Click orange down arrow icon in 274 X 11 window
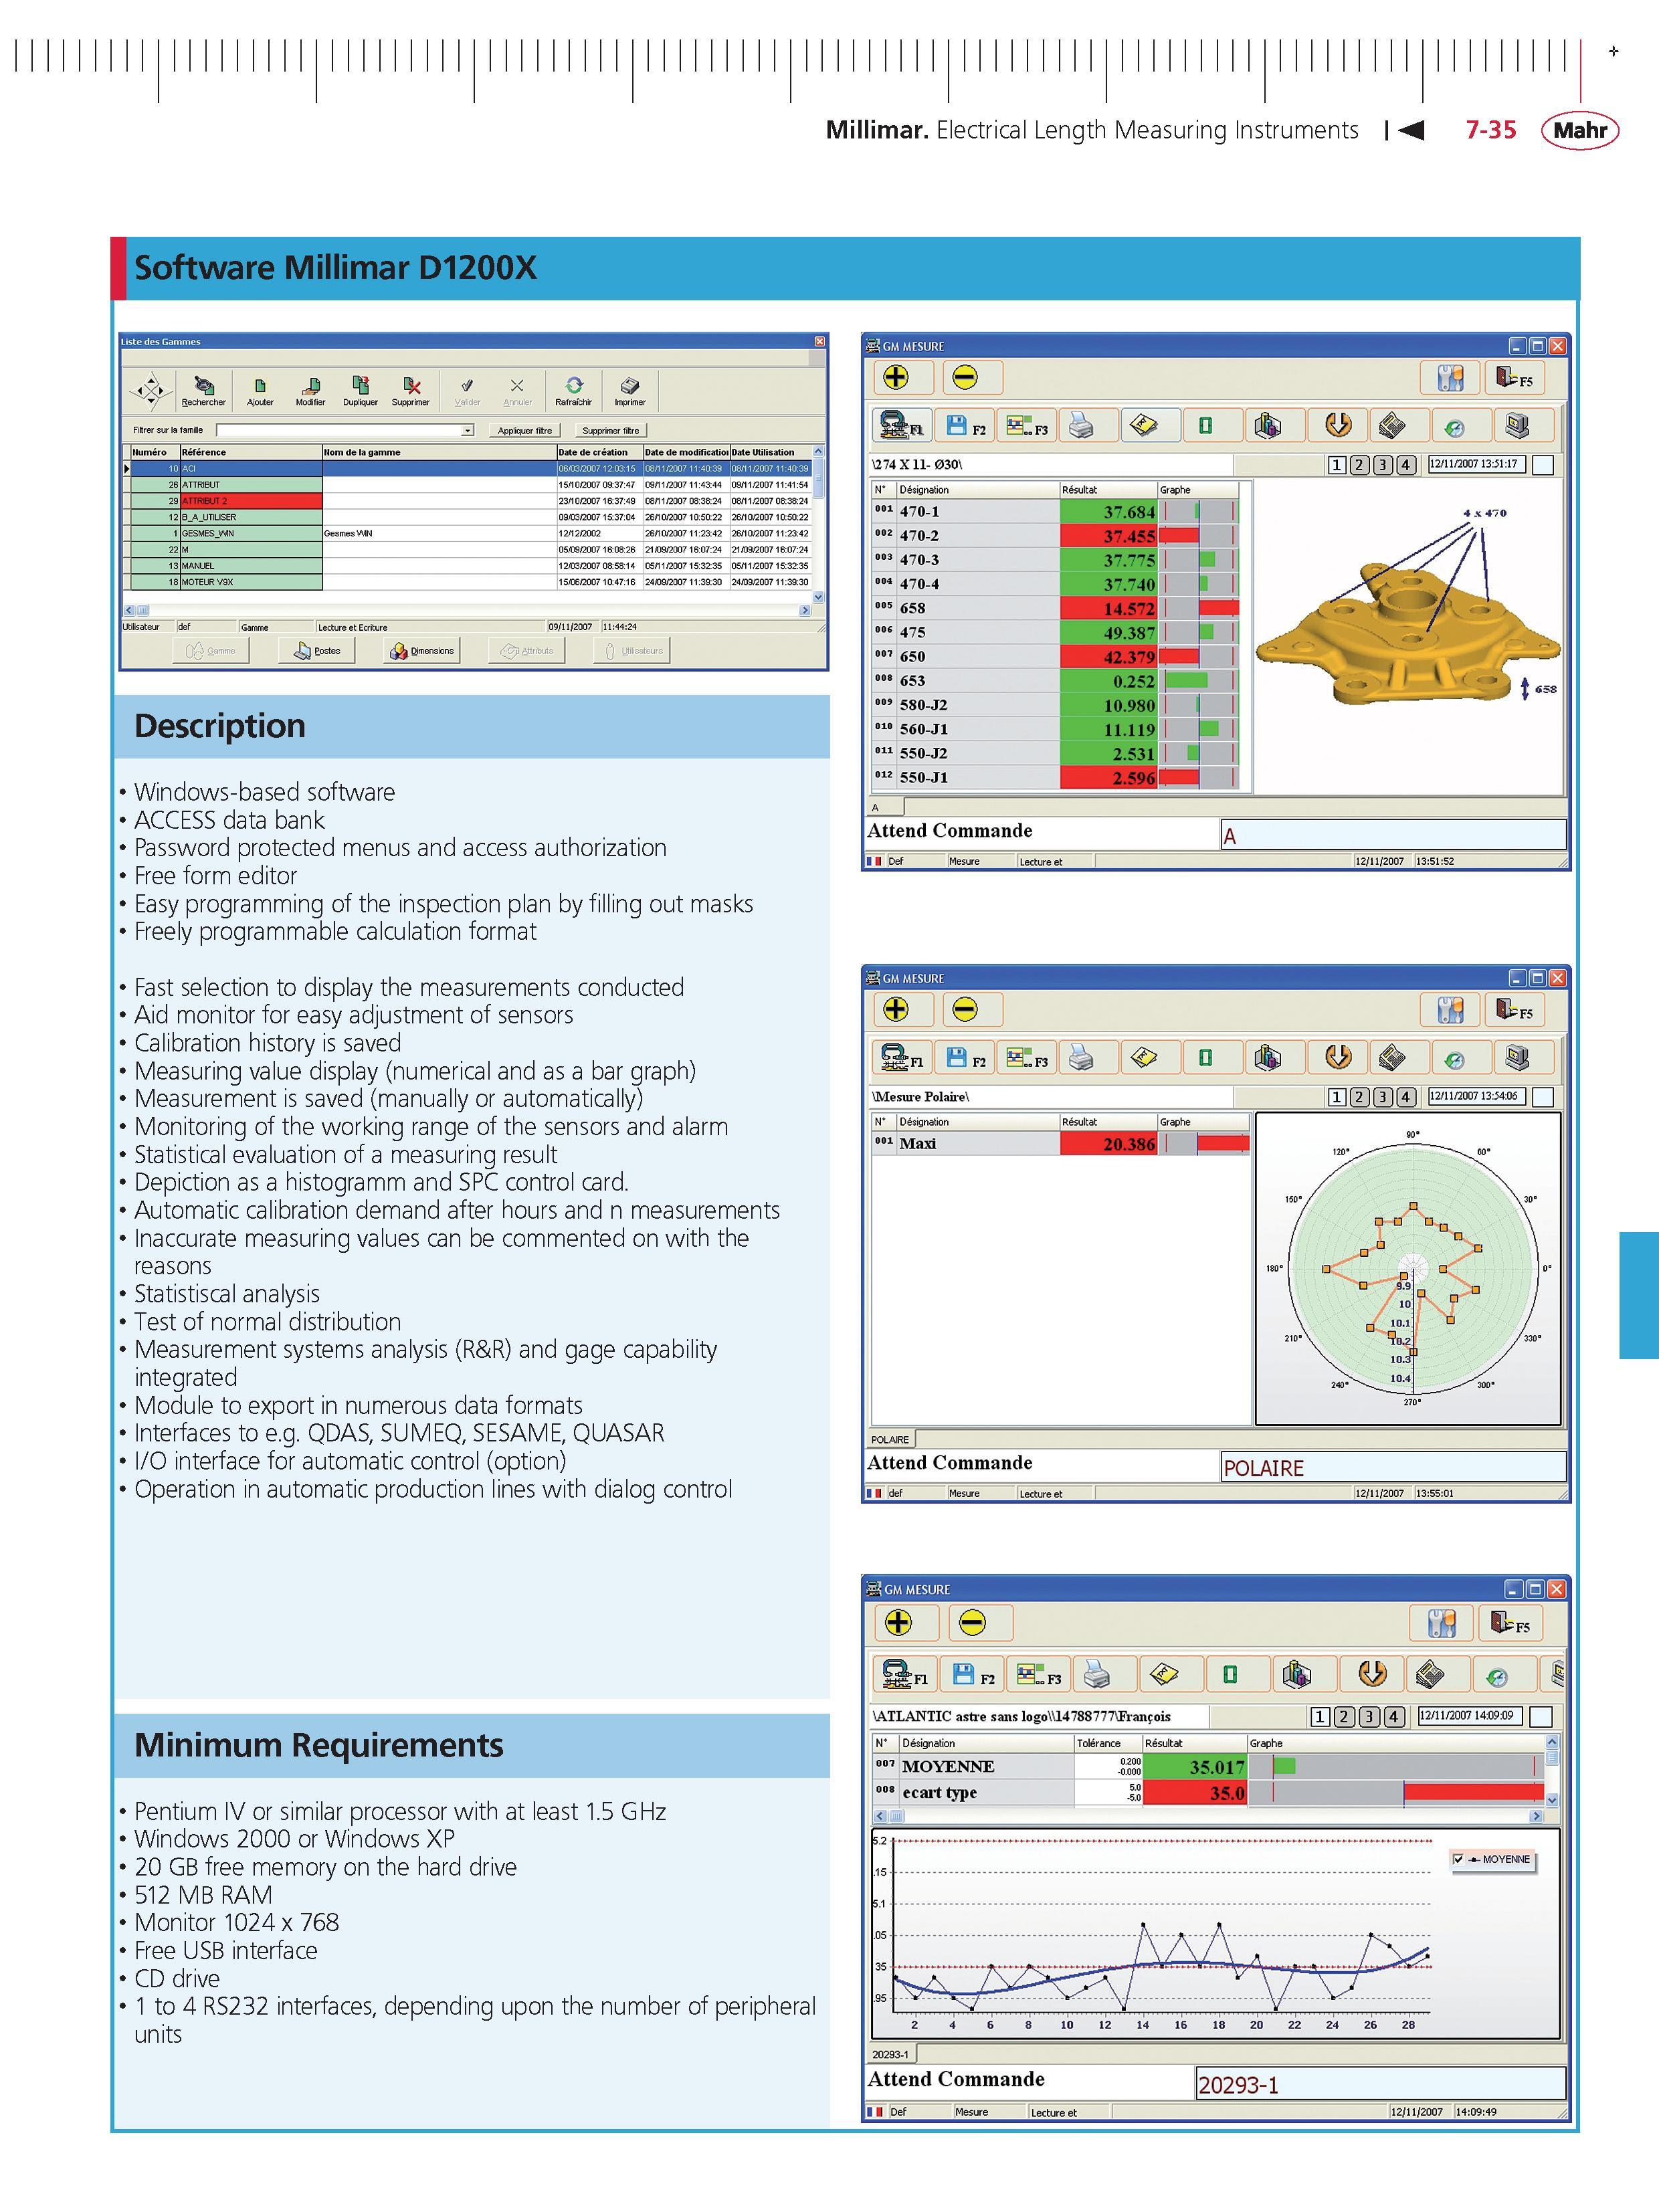This screenshot has height=2212, width=1659. [1338, 426]
